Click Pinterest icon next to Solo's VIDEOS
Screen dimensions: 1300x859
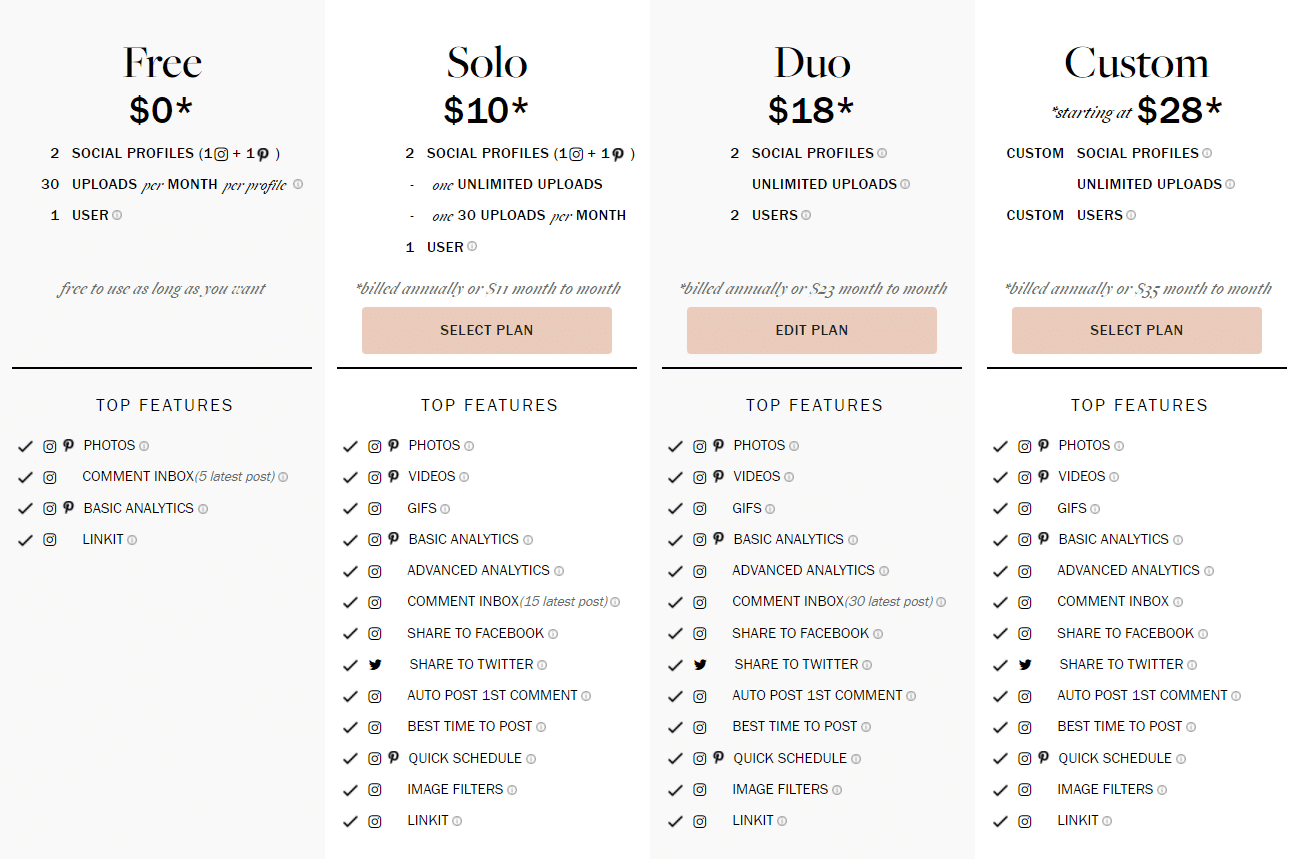tap(393, 476)
